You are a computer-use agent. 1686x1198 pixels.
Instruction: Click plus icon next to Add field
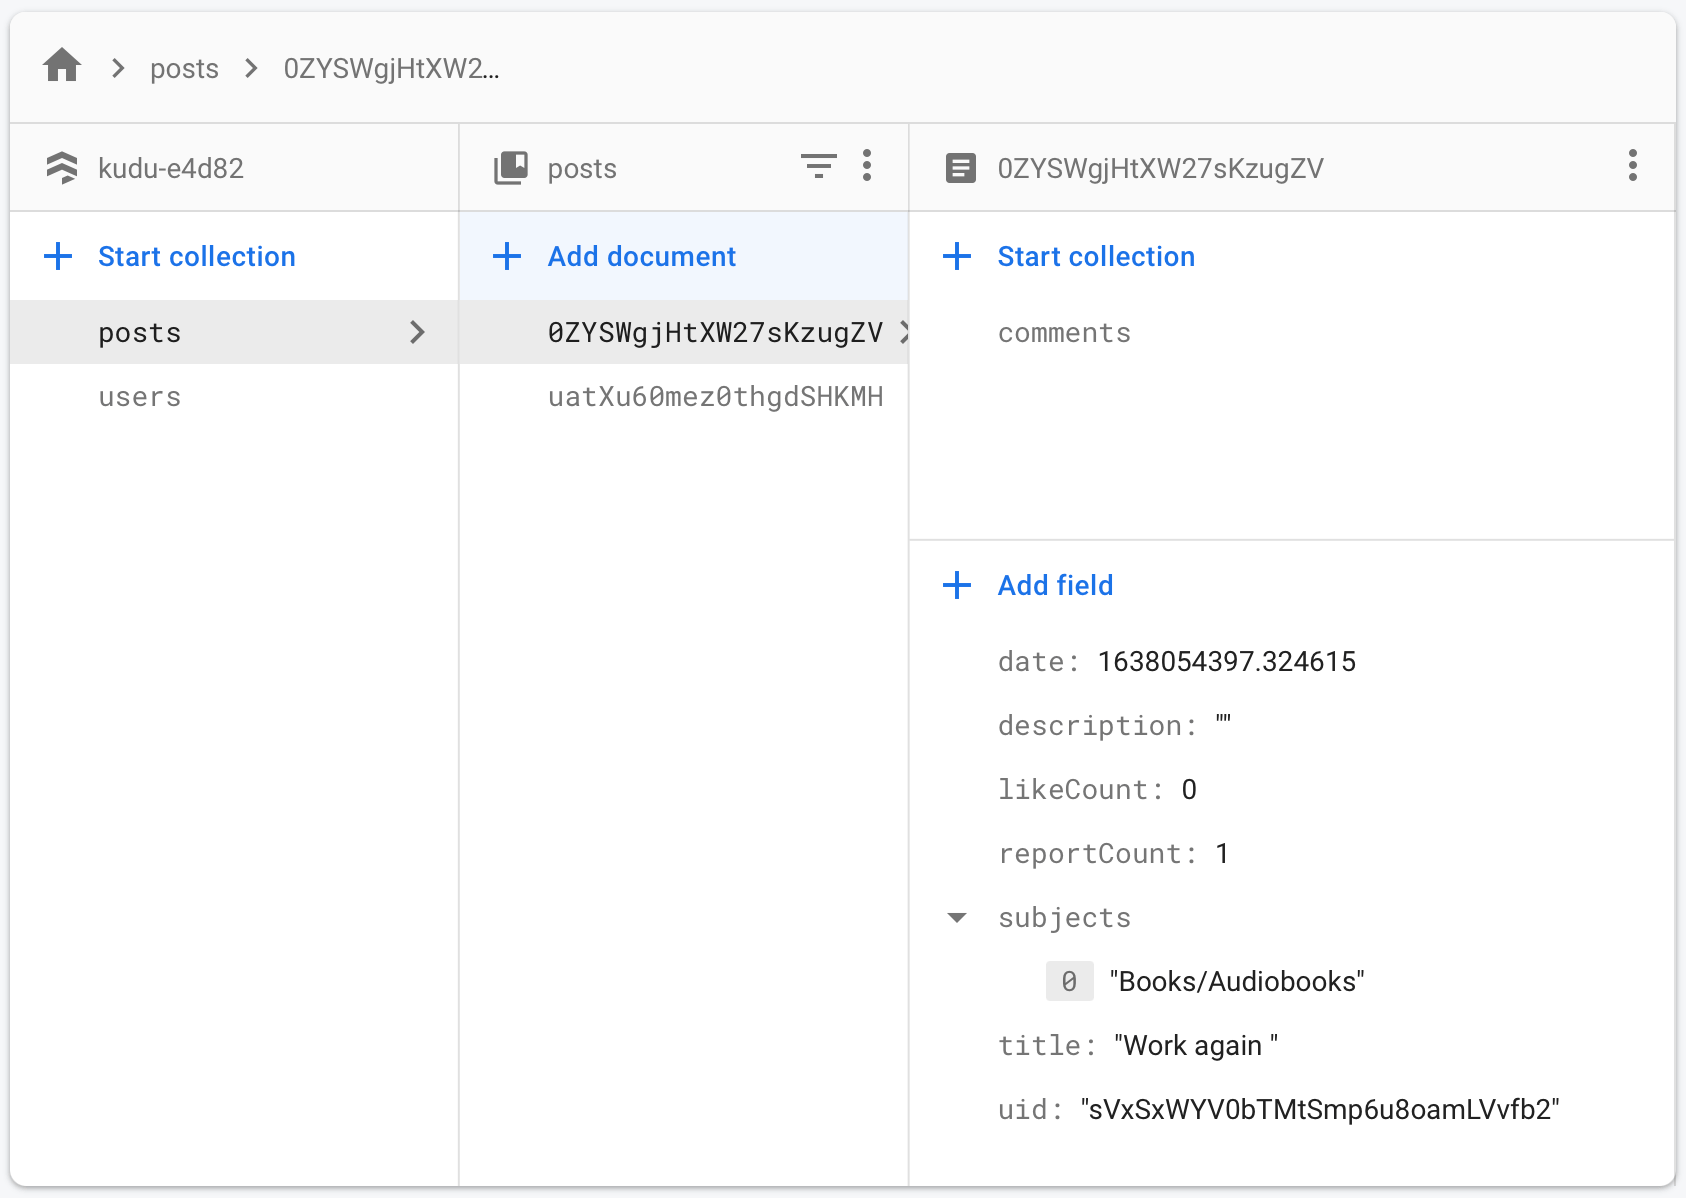pyautogui.click(x=957, y=585)
